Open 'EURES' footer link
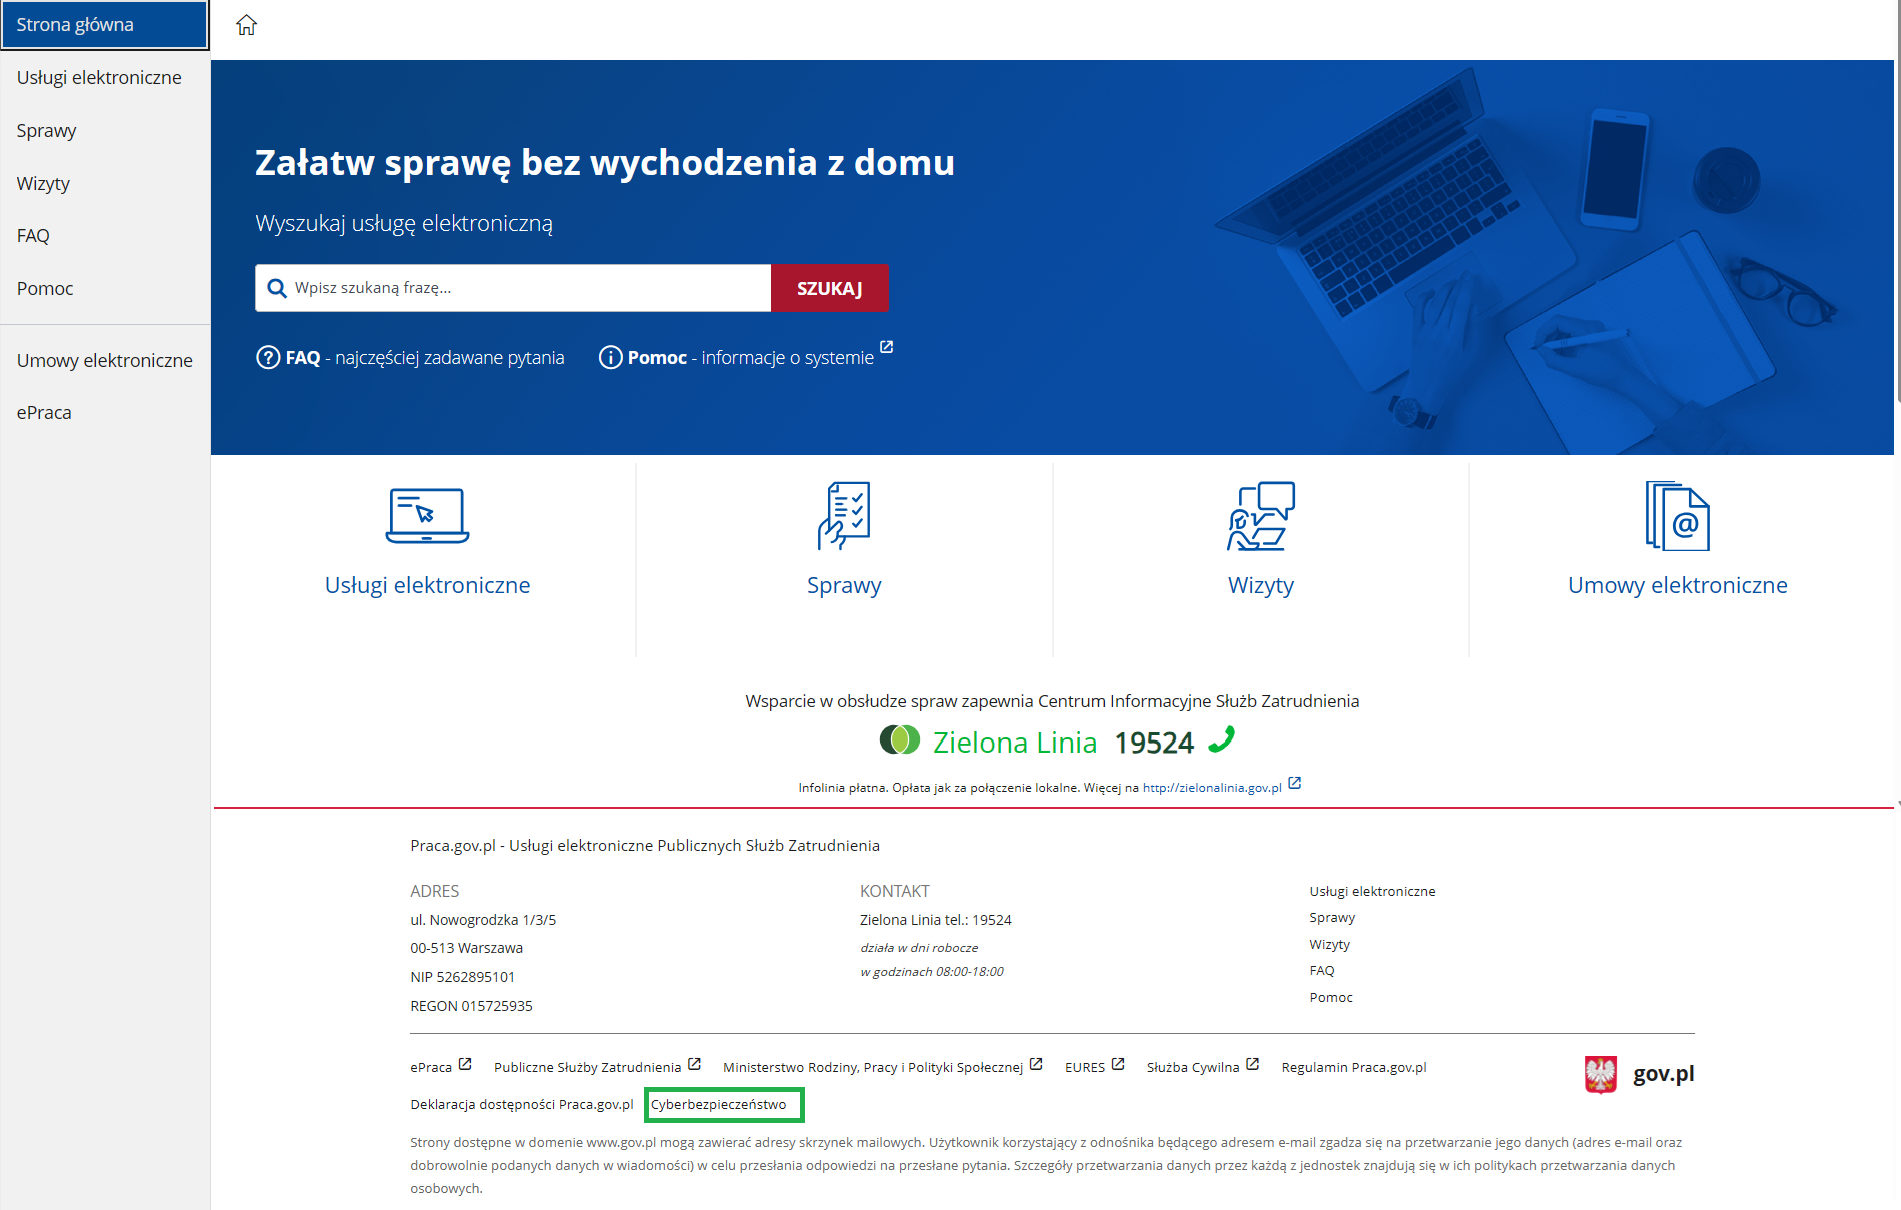The width and height of the screenshot is (1901, 1210). click(1085, 1067)
